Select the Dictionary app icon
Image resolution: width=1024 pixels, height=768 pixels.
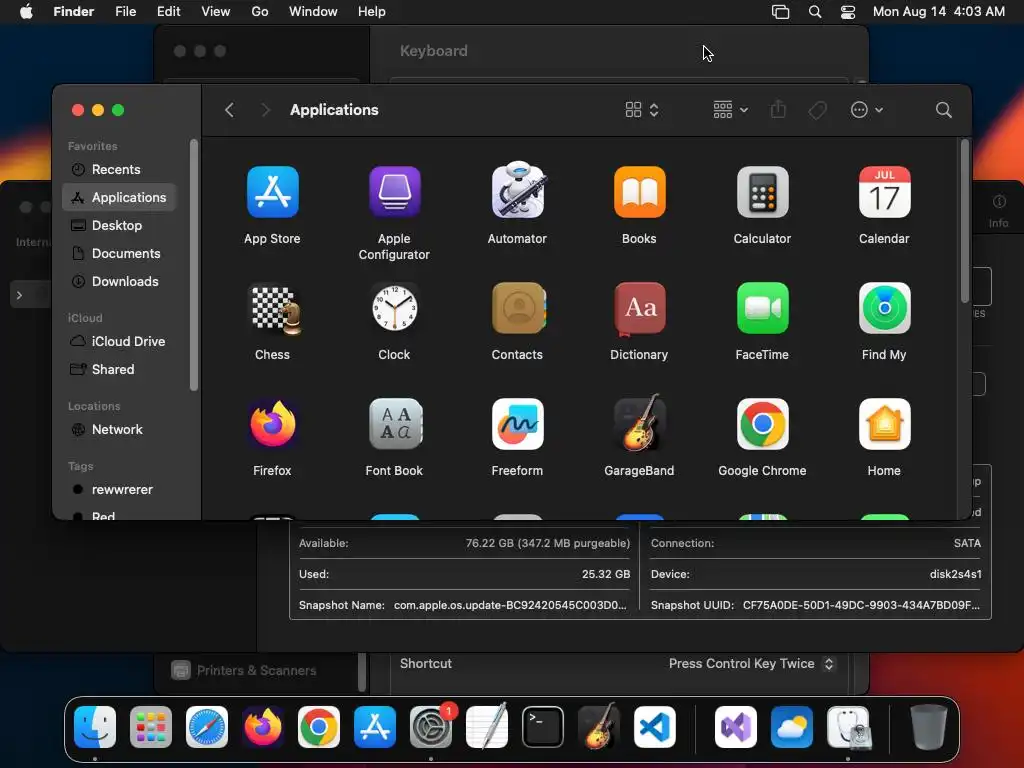click(x=639, y=308)
